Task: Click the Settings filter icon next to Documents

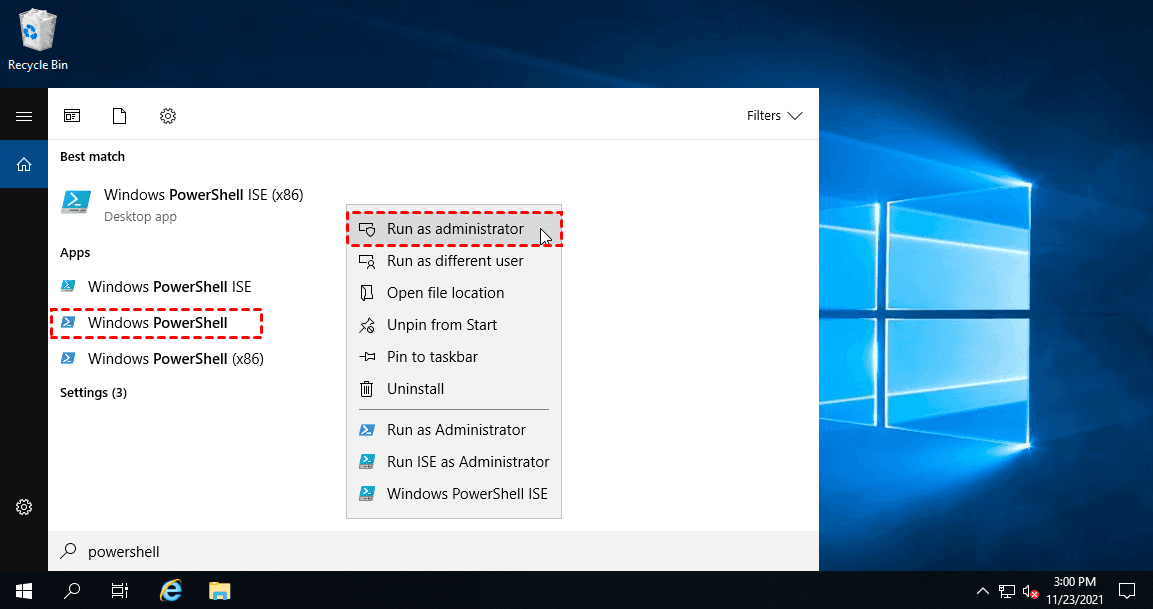Action: click(x=167, y=115)
